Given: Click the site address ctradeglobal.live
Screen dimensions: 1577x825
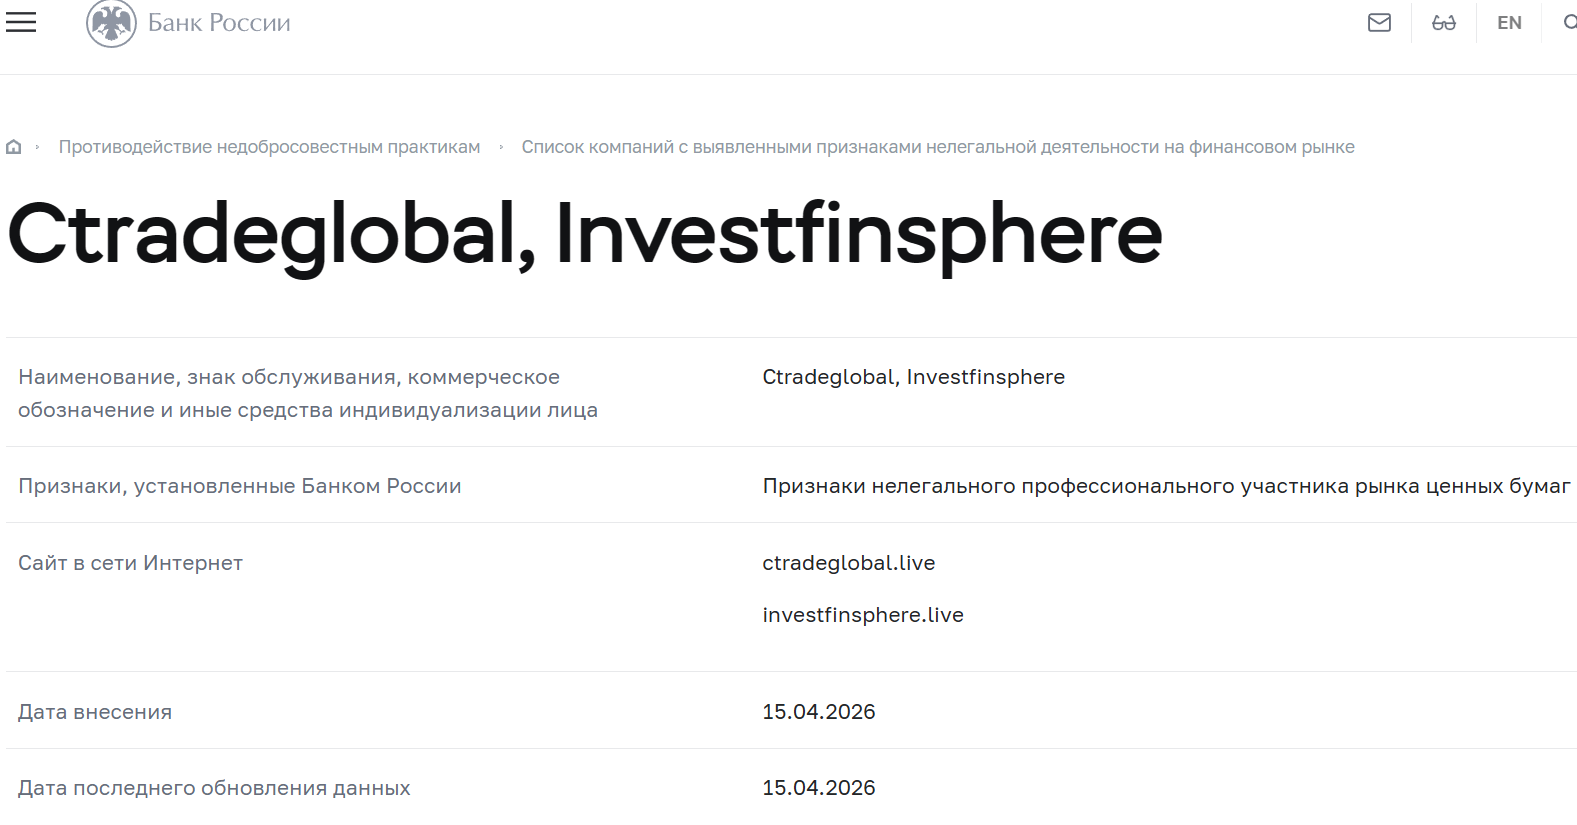Looking at the screenshot, I should coord(849,563).
